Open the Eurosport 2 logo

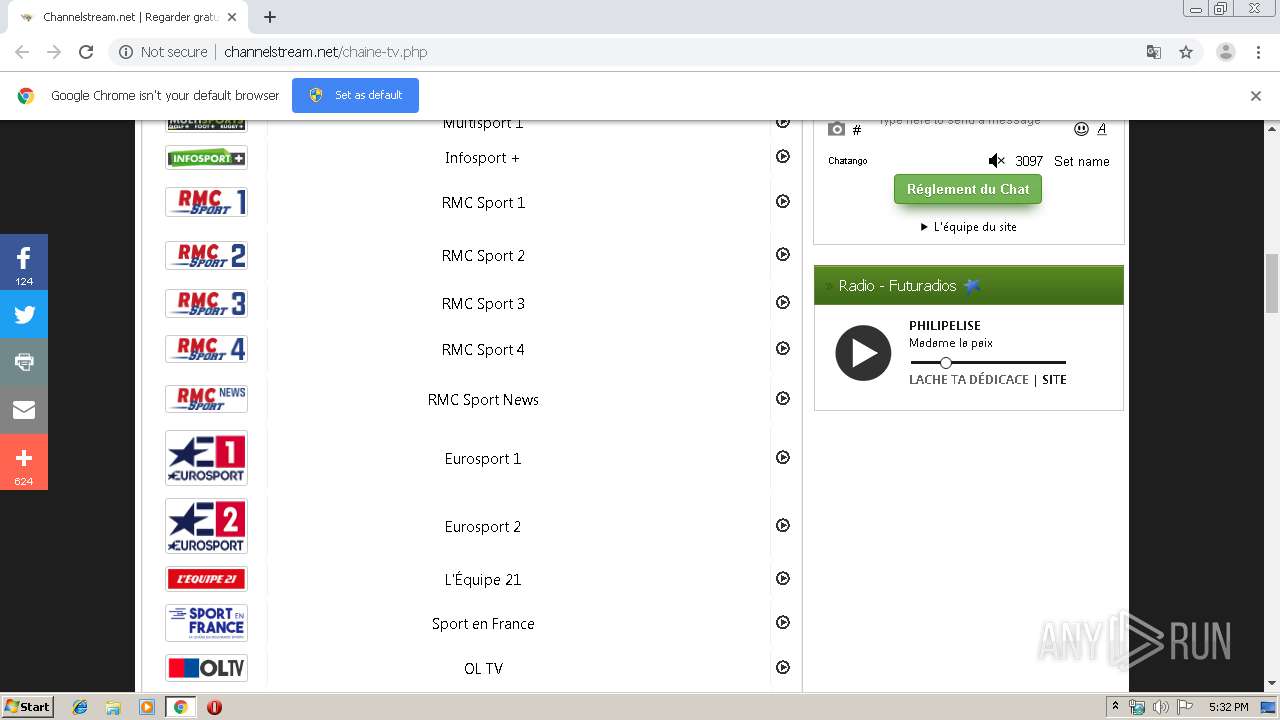206,526
